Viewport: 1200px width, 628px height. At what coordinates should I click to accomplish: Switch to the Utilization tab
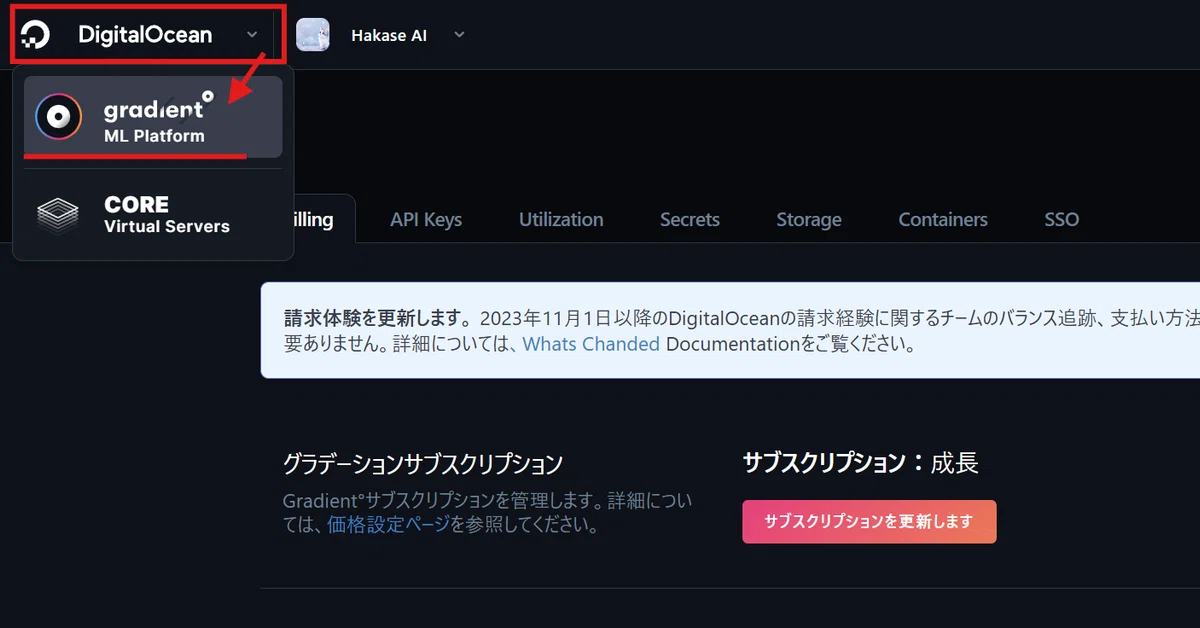point(561,219)
